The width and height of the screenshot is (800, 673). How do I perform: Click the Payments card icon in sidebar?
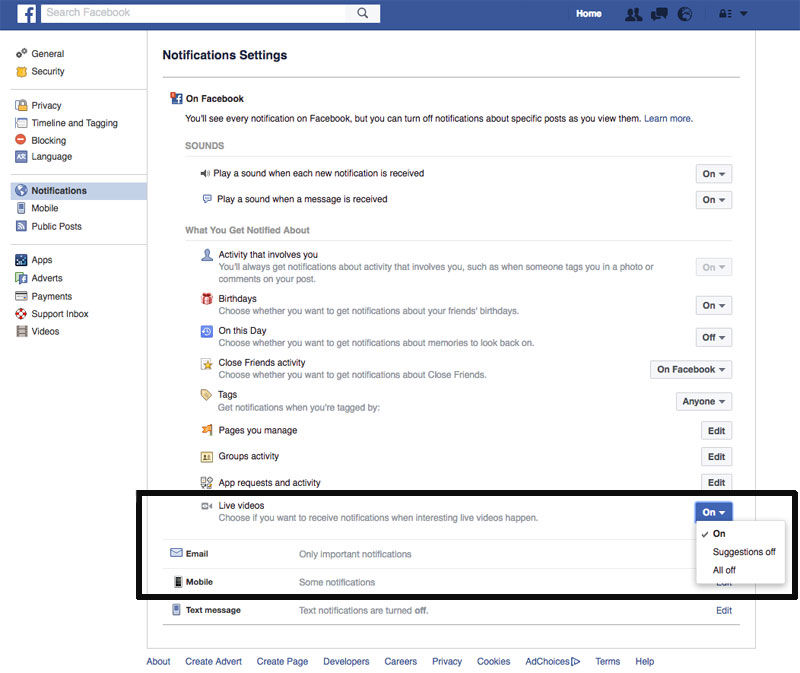(21, 296)
